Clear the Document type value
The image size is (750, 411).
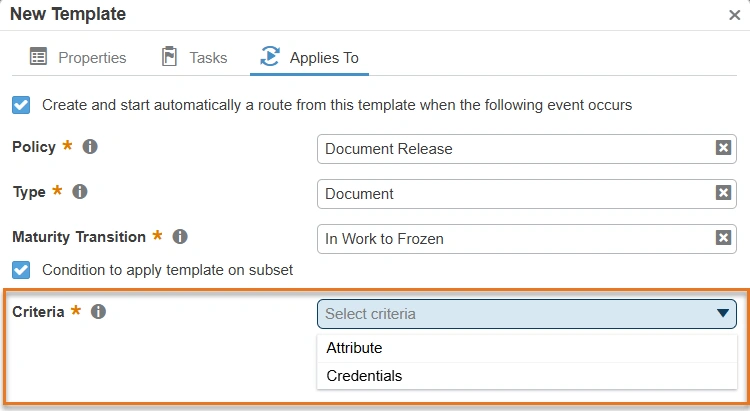723,193
